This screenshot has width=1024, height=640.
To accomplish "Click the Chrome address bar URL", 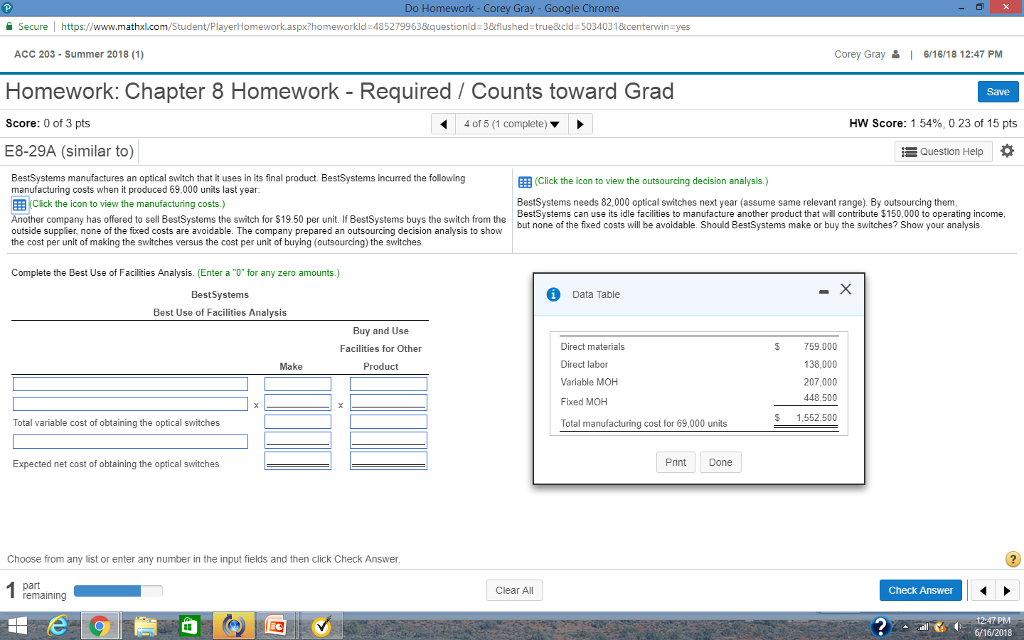I will coord(376,27).
